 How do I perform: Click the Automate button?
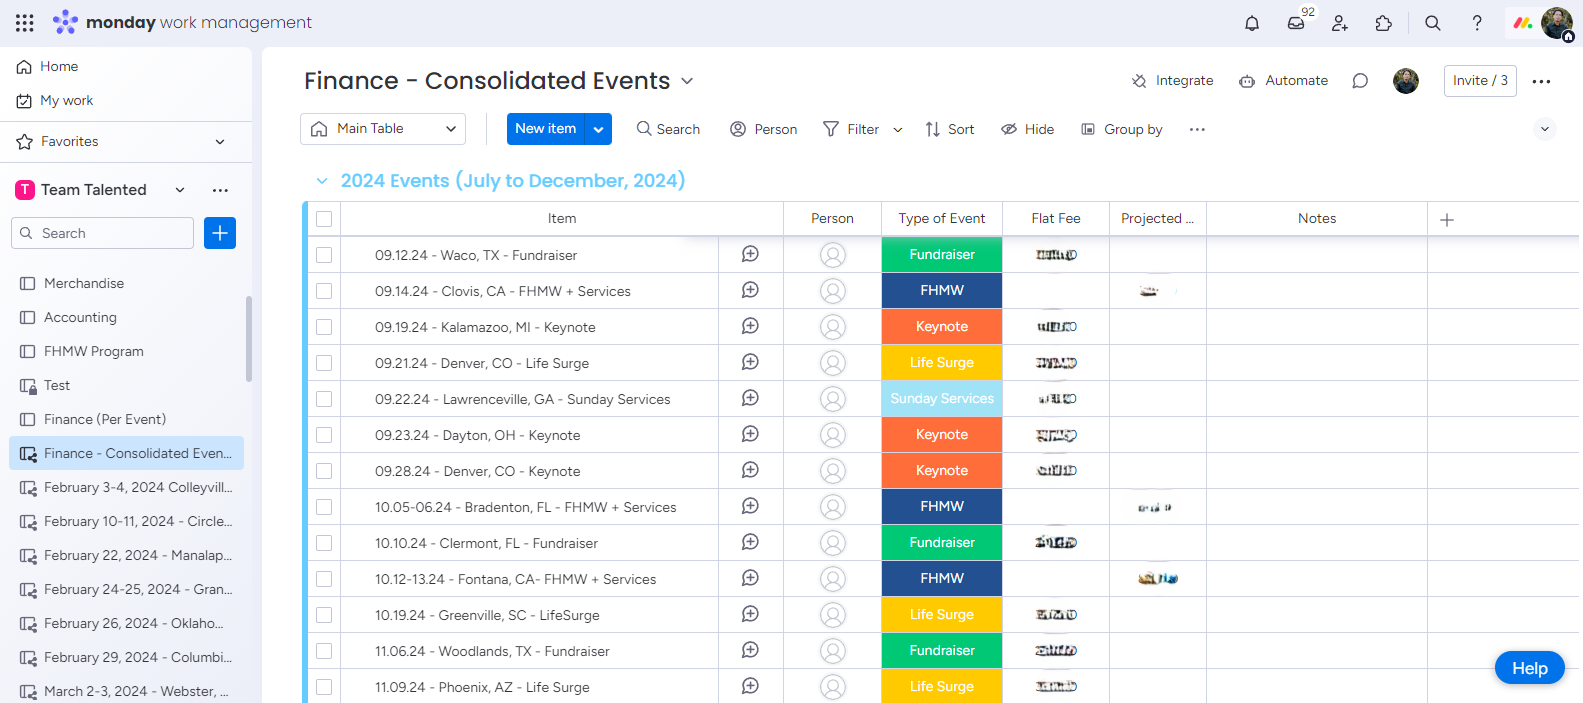(x=1283, y=81)
